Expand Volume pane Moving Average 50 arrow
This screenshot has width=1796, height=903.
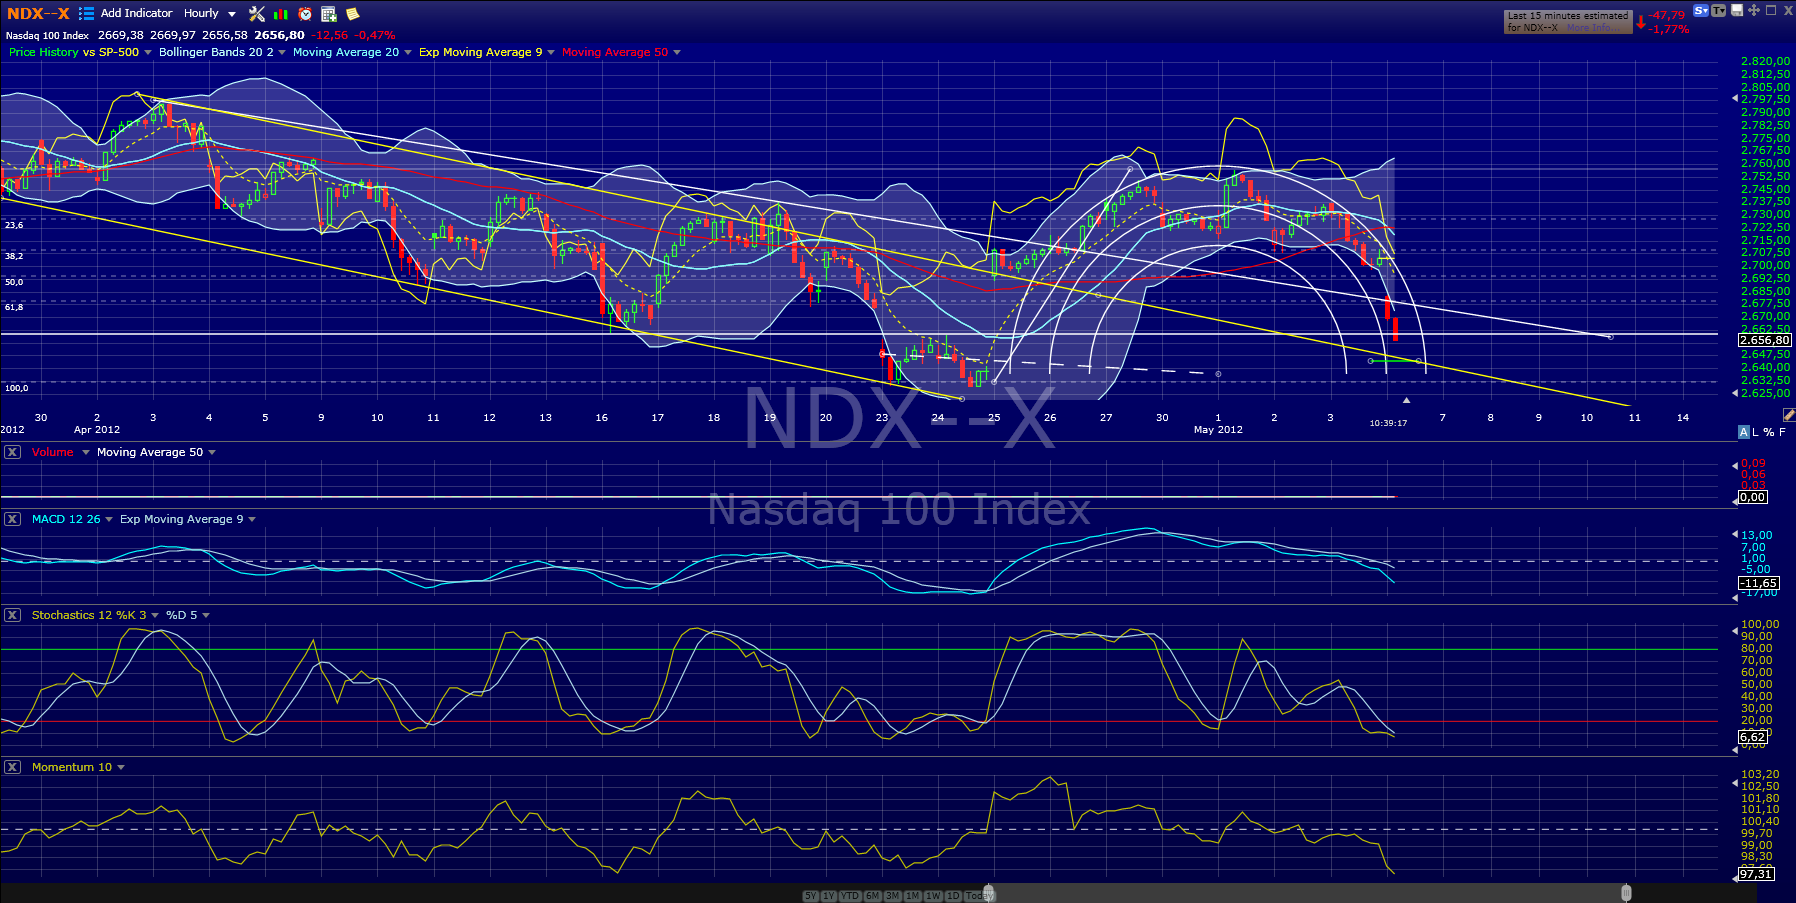click(212, 452)
